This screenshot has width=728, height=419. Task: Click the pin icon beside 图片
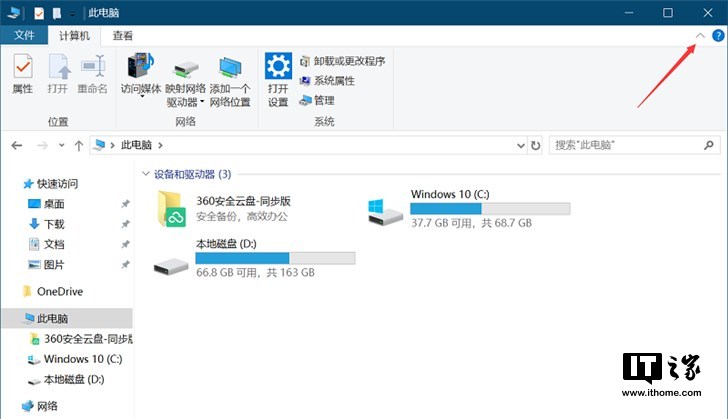[125, 265]
